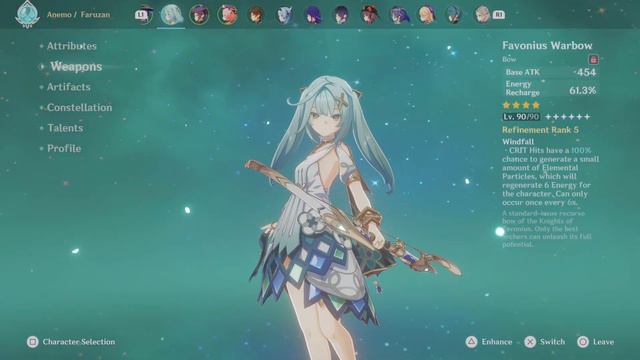Select the purple witch-hat character portrait after Faruzan
Image resolution: width=640 pixels, height=360 pixels.
[x=199, y=15]
